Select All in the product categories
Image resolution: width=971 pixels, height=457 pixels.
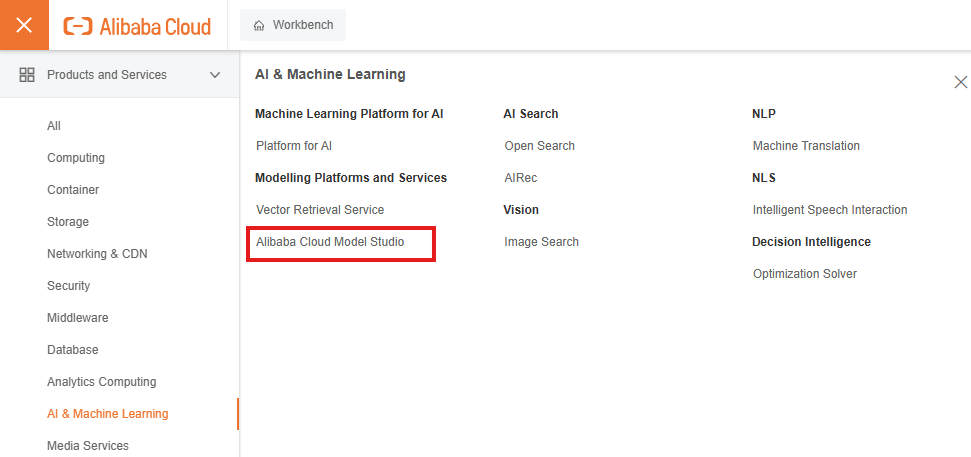point(54,126)
